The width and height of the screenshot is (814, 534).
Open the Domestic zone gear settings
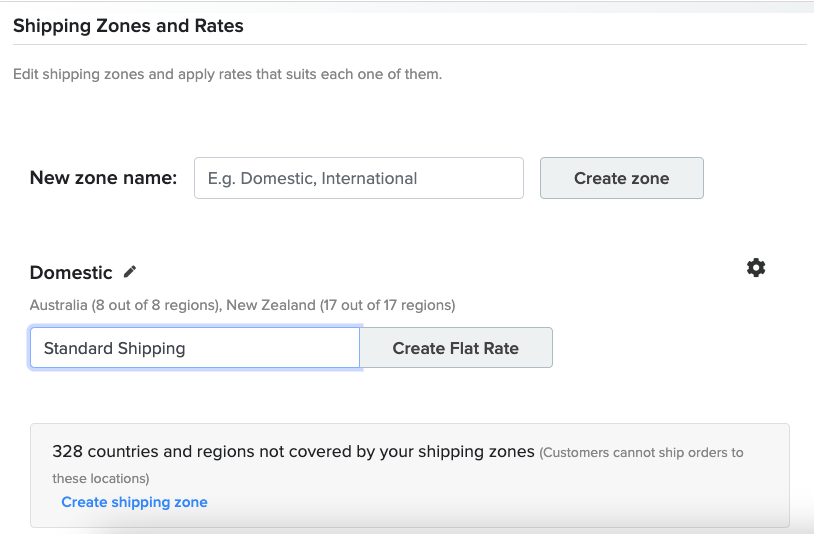[756, 268]
